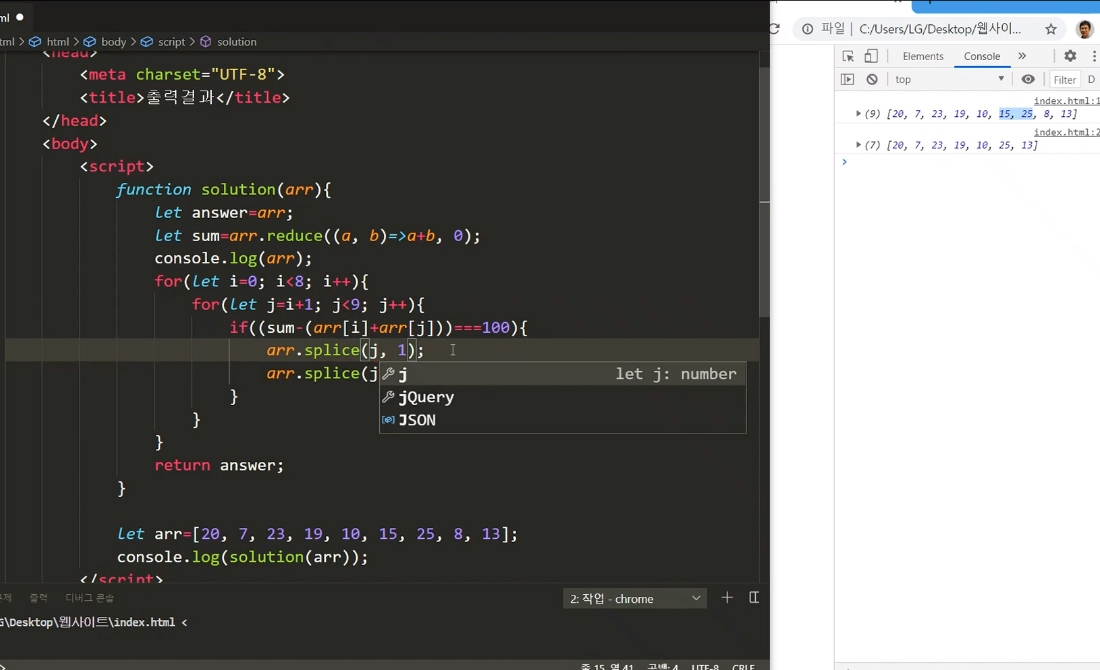Open live expression eye icon in console

pyautogui.click(x=1028, y=79)
